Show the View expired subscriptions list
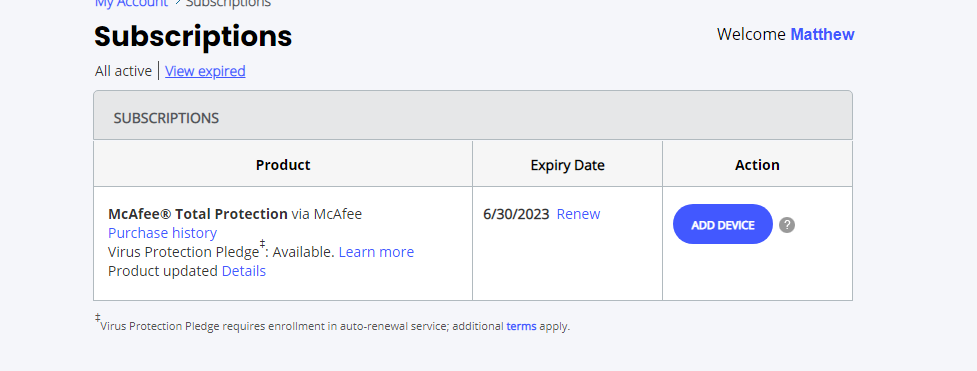The width and height of the screenshot is (977, 371). pyautogui.click(x=205, y=71)
